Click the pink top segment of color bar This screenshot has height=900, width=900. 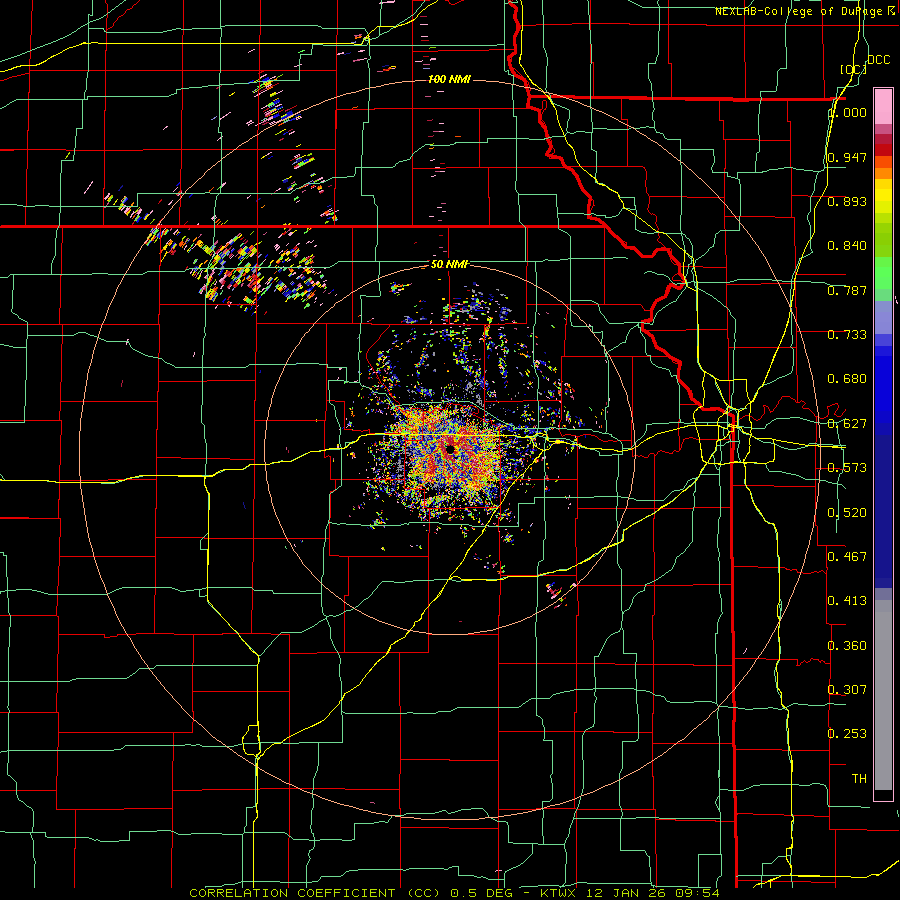(x=883, y=106)
